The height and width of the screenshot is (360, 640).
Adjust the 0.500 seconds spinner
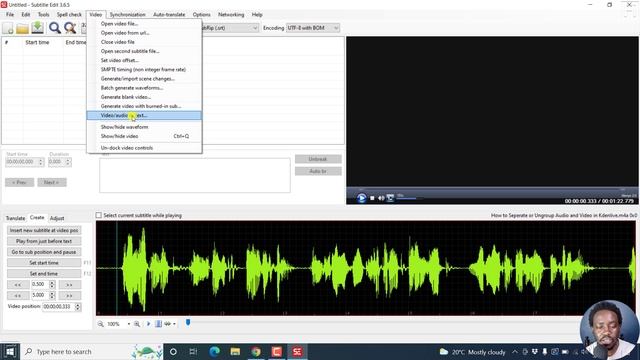52,284
